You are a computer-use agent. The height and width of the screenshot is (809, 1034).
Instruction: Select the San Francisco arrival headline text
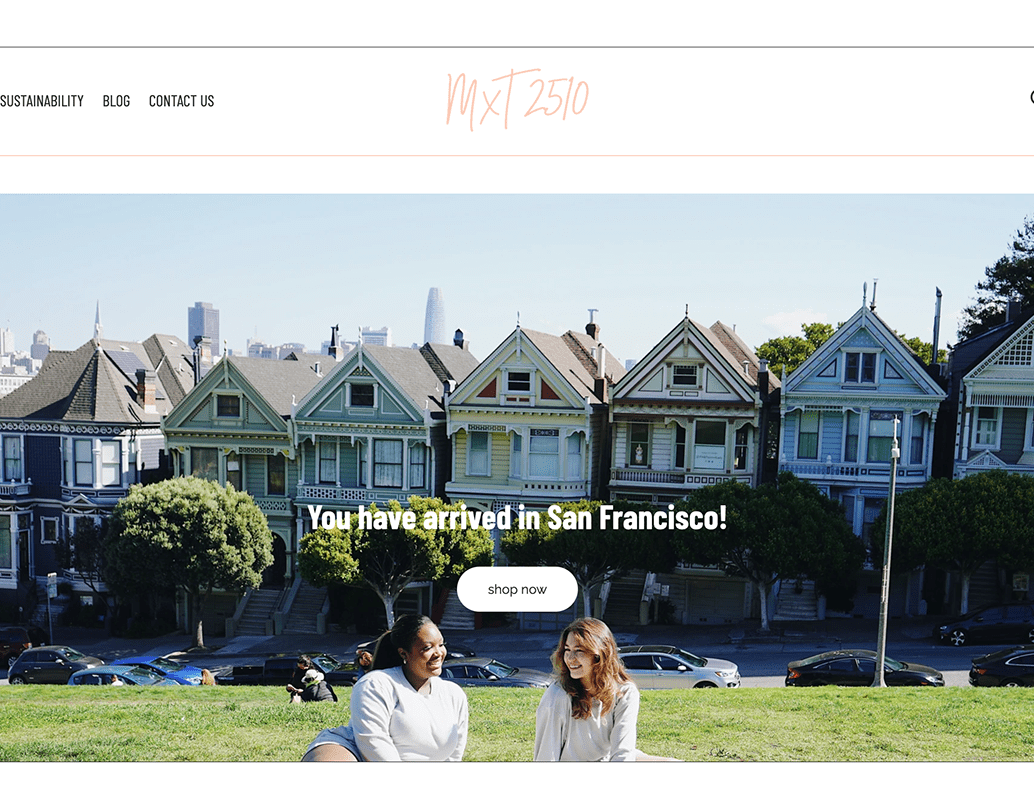517,518
